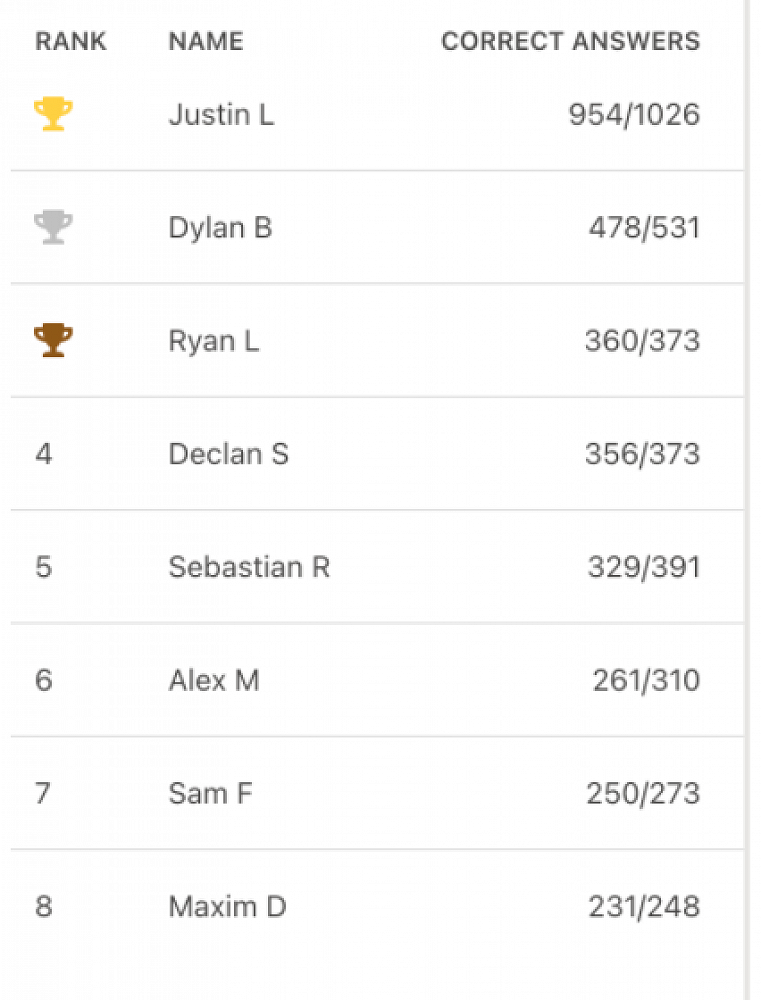
Task: Click the 478/531 score value
Action: coord(644,228)
